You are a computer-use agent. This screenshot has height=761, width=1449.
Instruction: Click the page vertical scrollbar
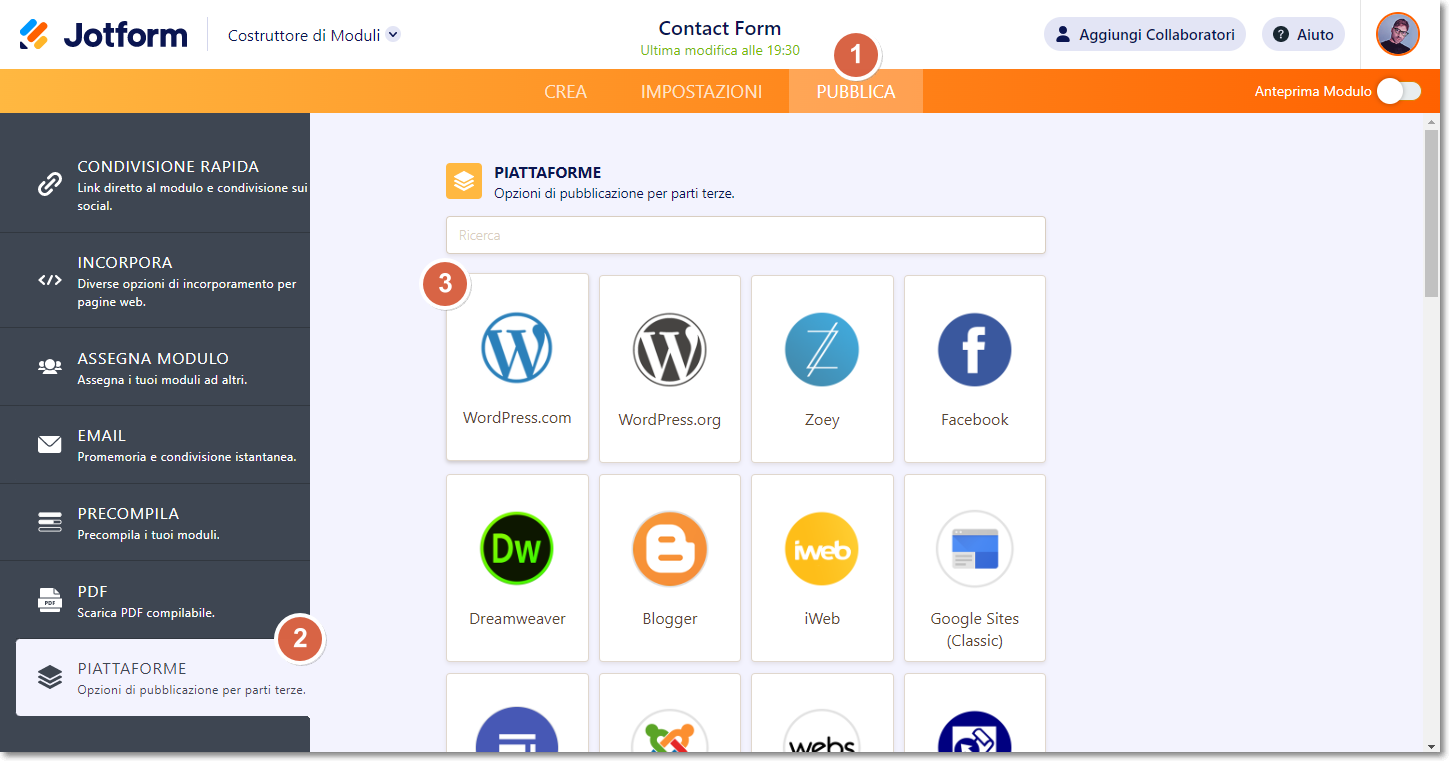tap(1432, 212)
